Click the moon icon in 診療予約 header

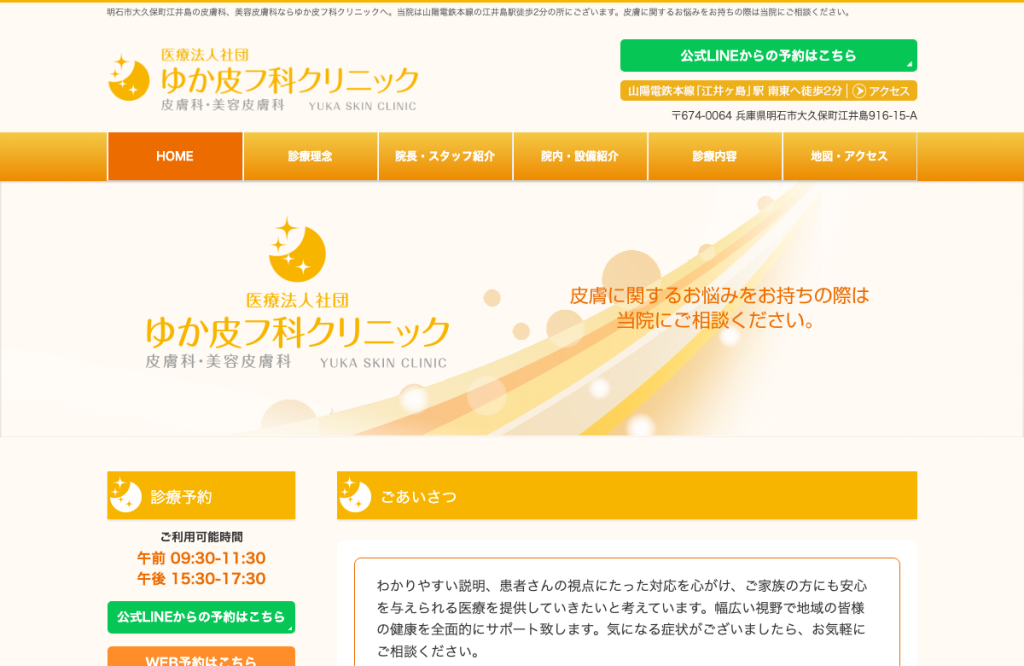tap(125, 496)
